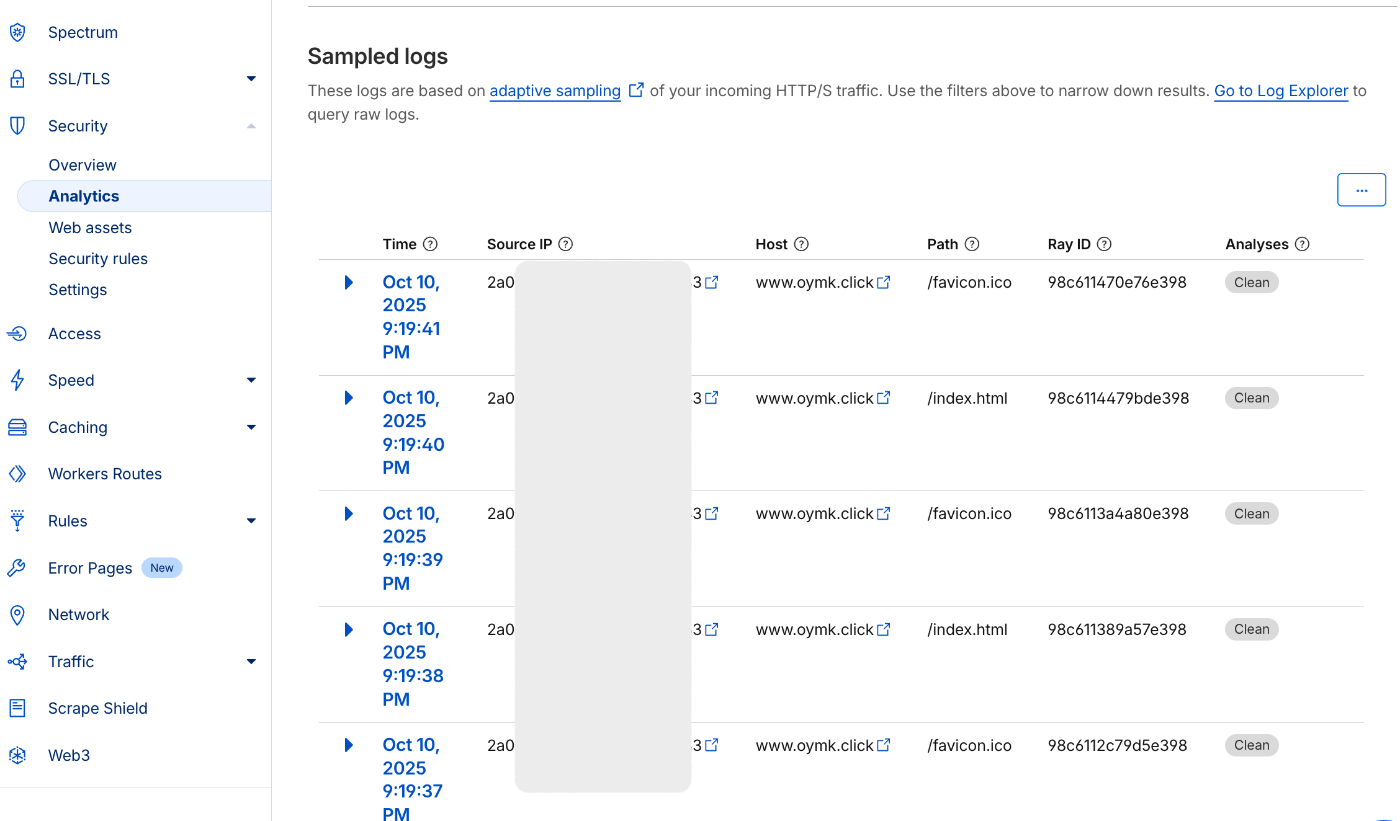Expand the SSL/TLS menu dropdown
Viewport: 1400px width, 821px height.
[251, 79]
